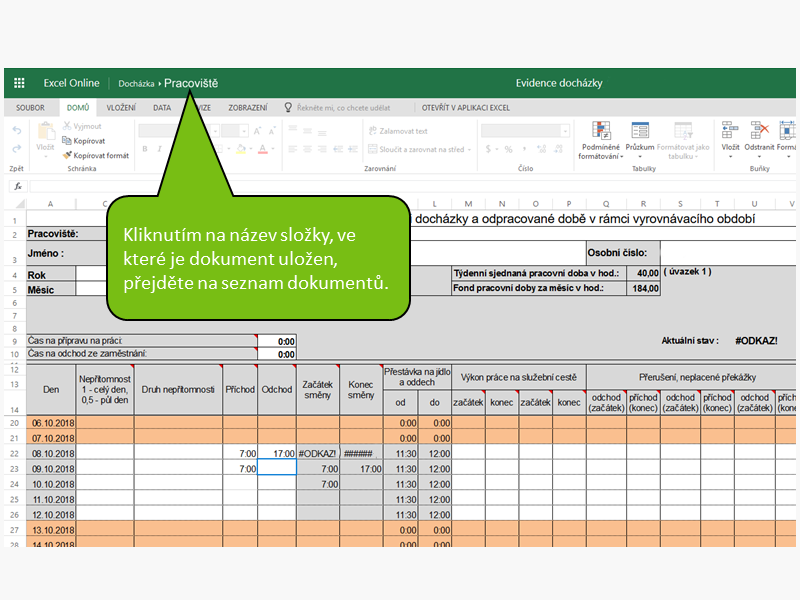
Task: Click the Redo arrow icon
Action: coord(17,150)
